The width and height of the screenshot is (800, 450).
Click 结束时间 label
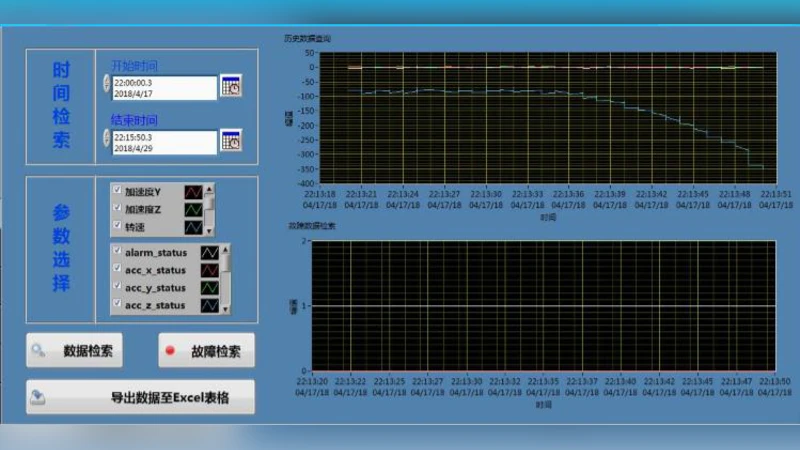(134, 120)
